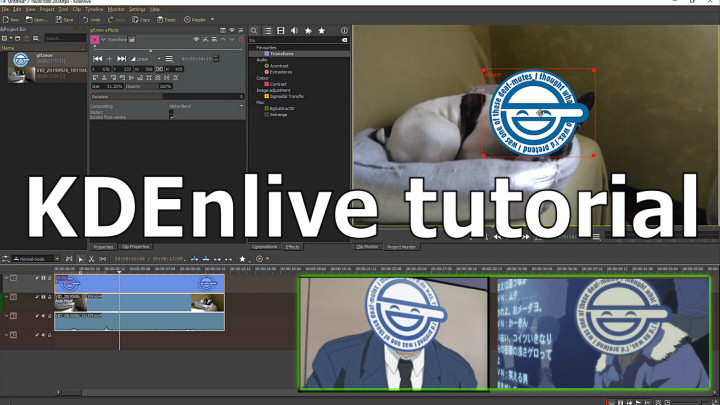The height and width of the screenshot is (405, 720).
Task: Open the Compositing Alpha blend dropdown
Action: click(x=206, y=106)
